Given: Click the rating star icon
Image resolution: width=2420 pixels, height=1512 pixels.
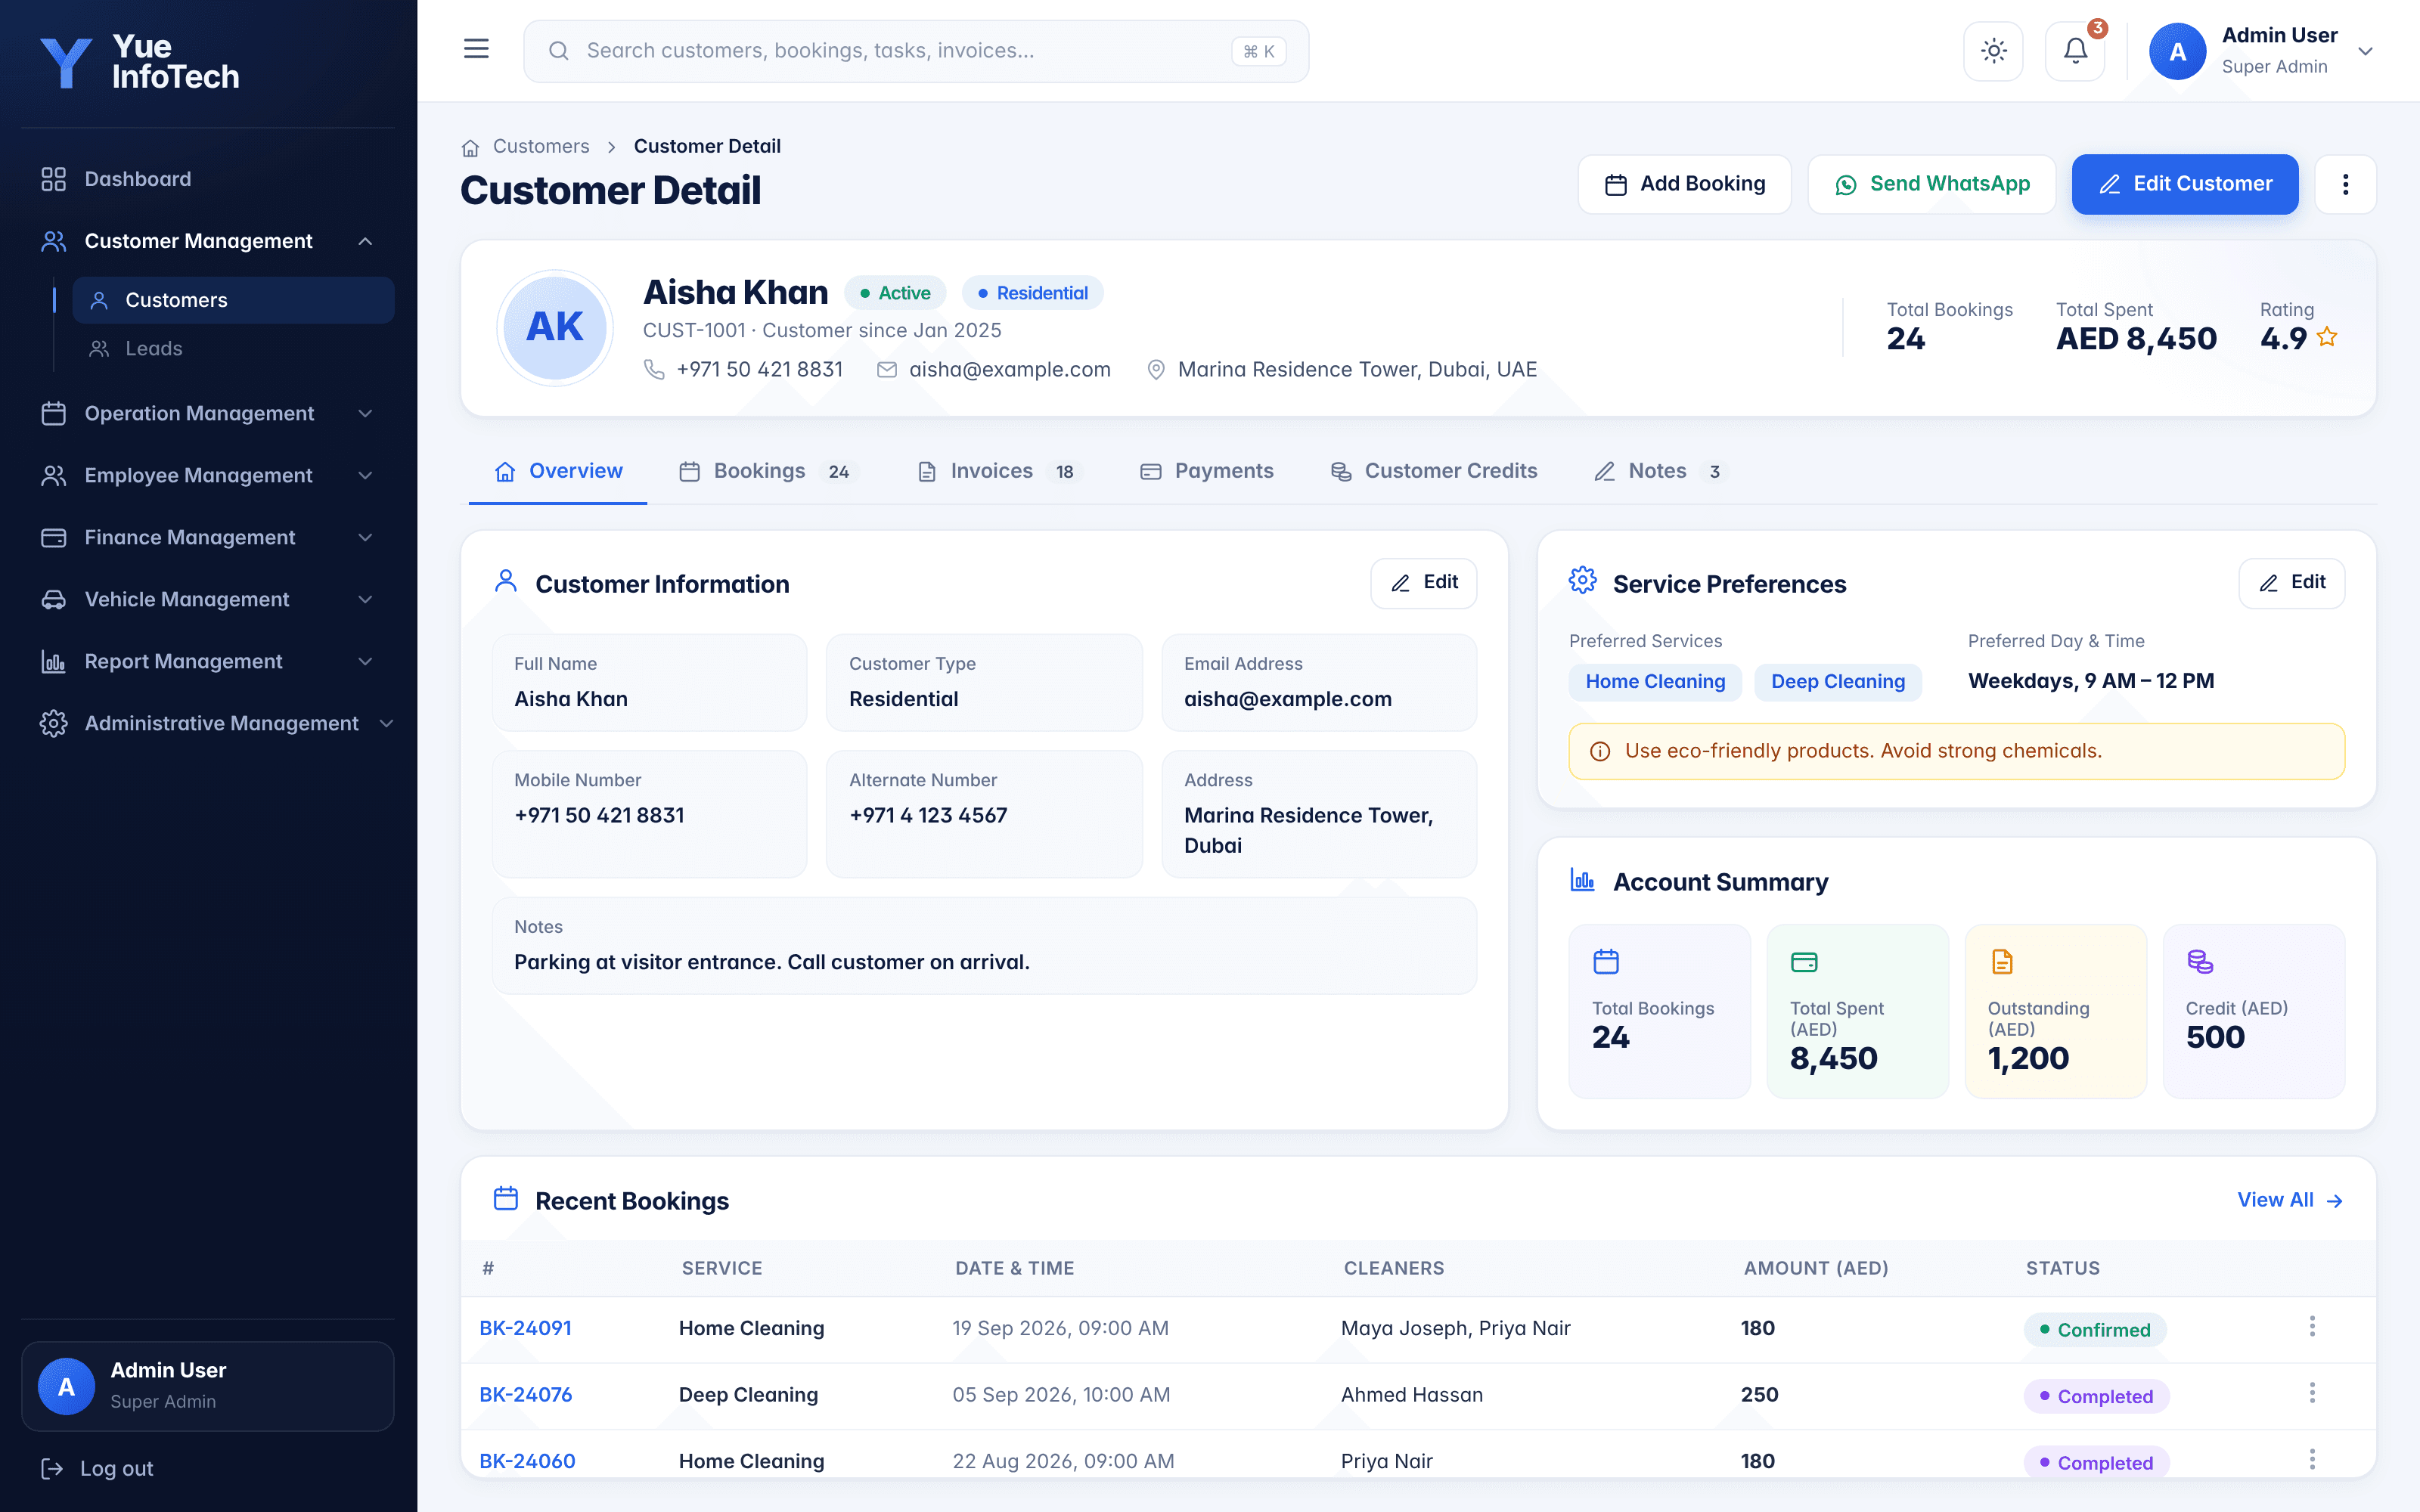Looking at the screenshot, I should point(2327,338).
